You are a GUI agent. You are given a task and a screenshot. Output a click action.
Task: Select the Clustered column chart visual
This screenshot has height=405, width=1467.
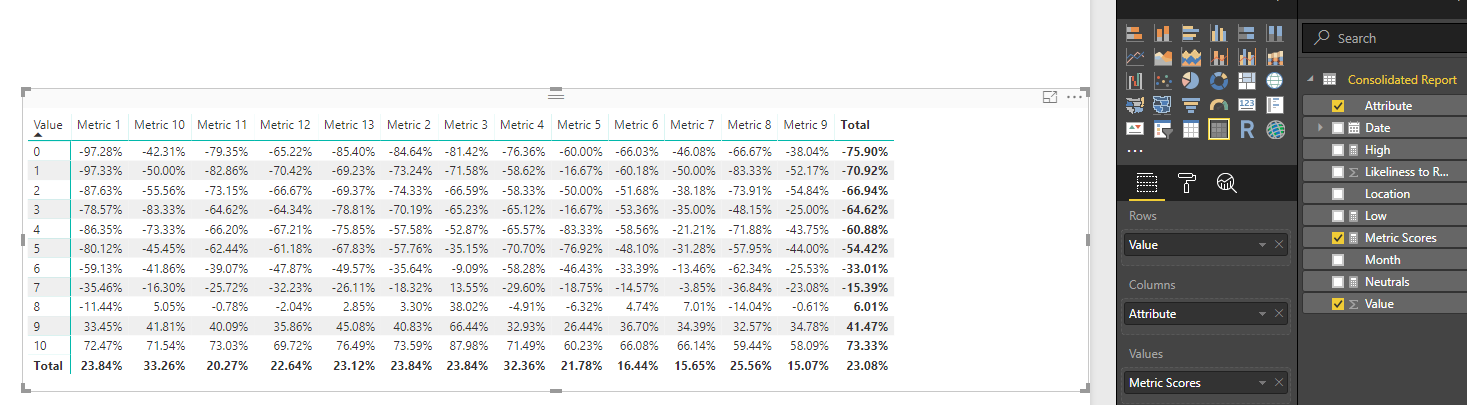point(1219,34)
